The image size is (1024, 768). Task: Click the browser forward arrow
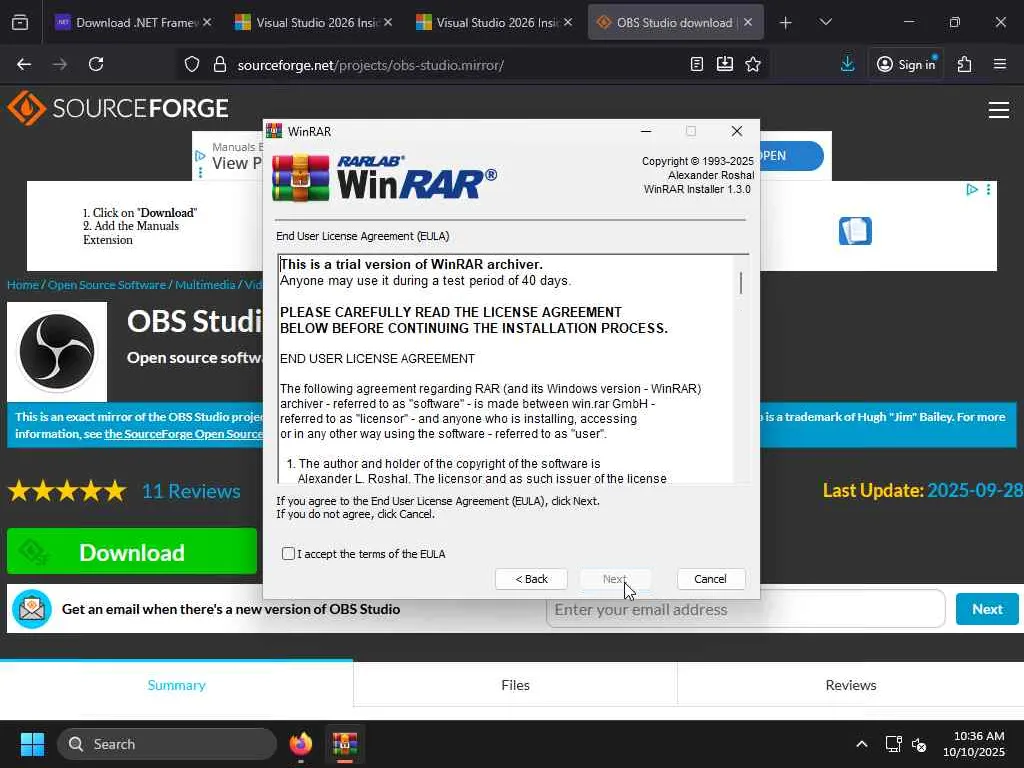[60, 65]
